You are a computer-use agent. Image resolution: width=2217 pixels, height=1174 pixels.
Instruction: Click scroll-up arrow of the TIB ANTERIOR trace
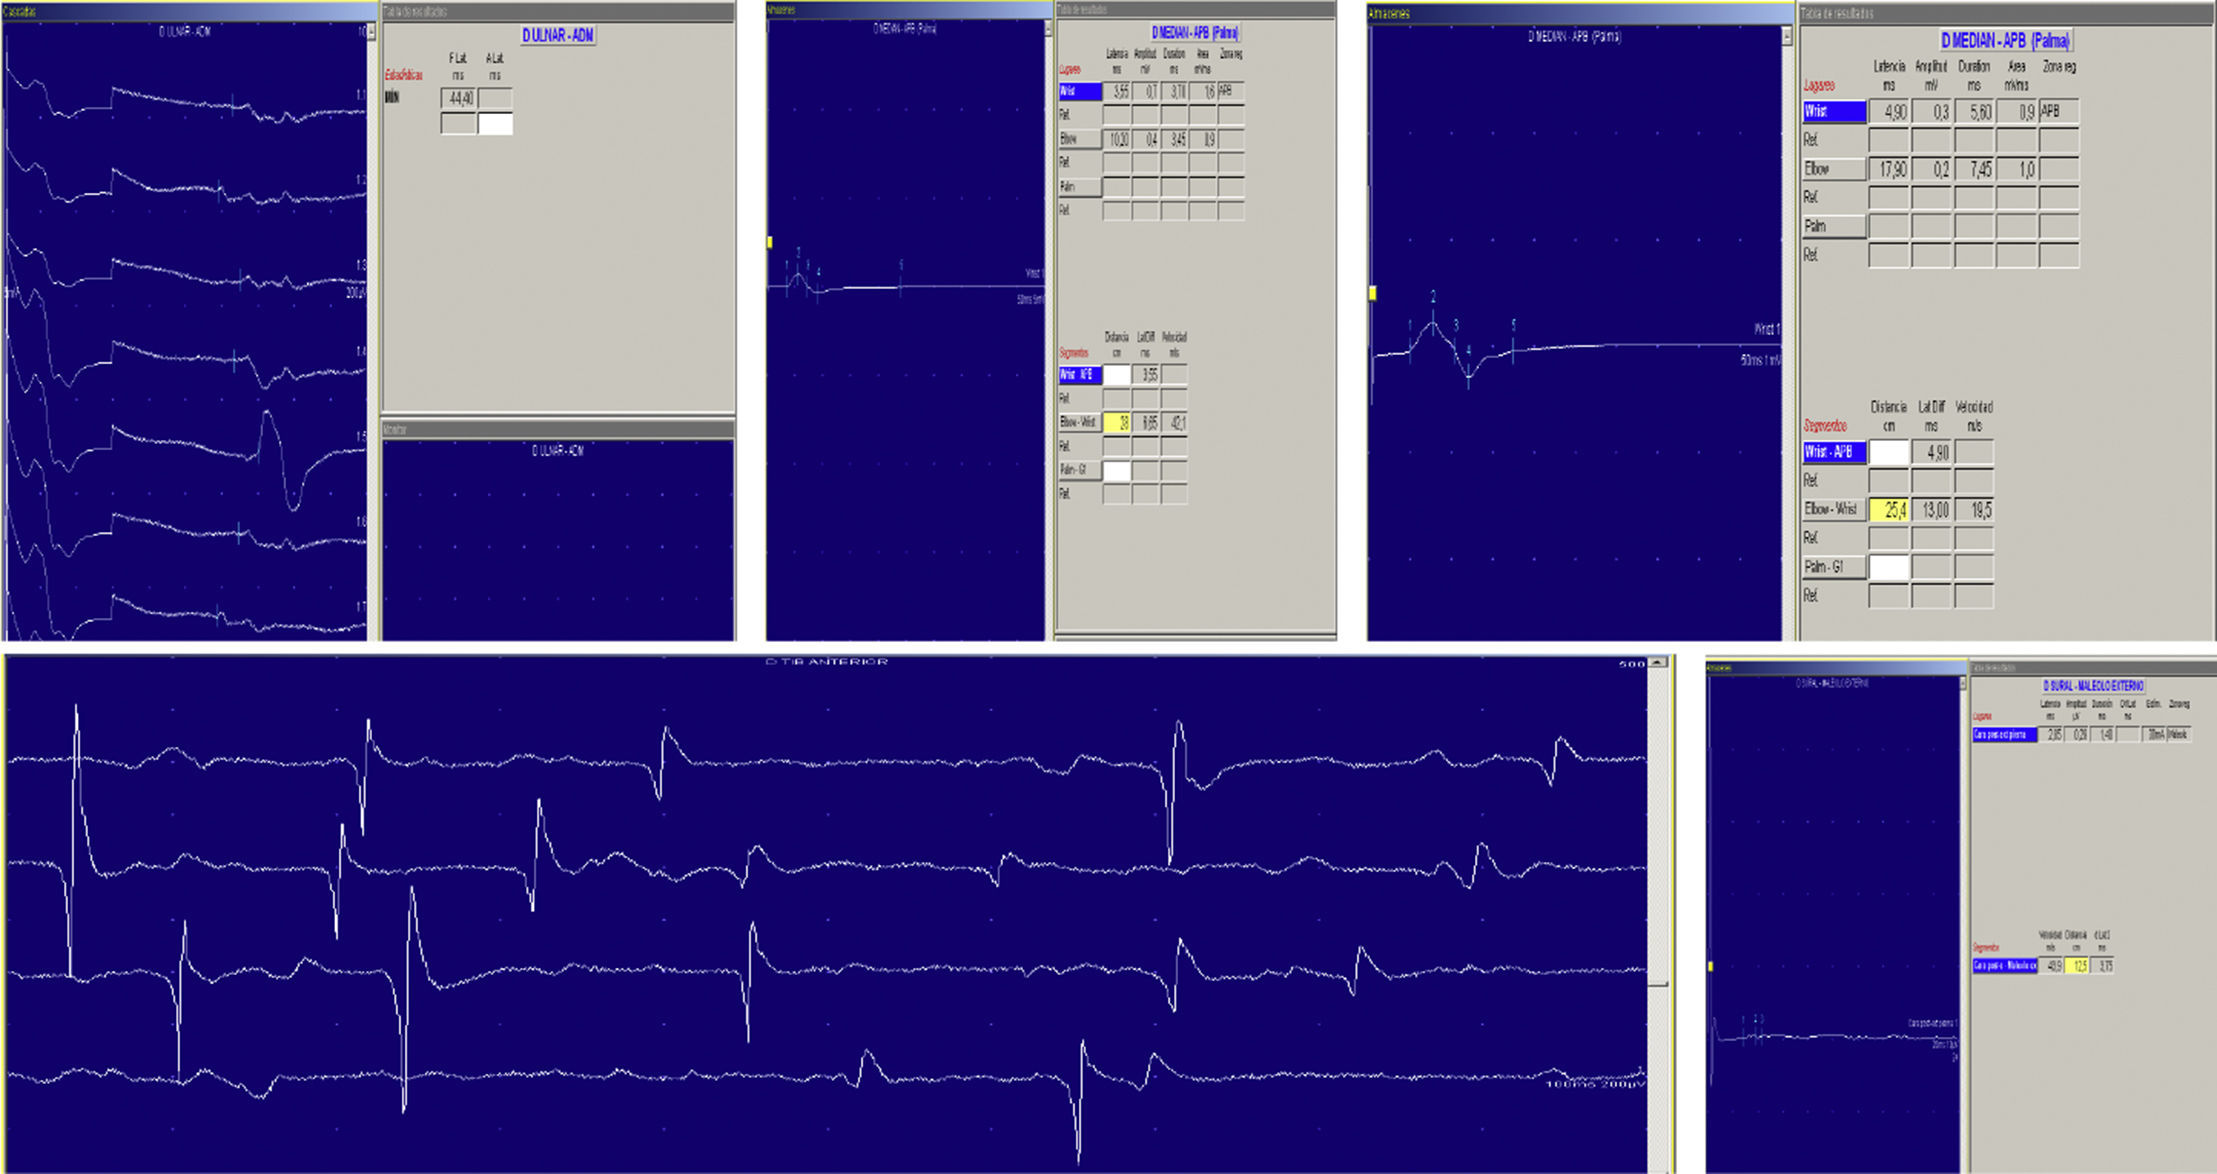[x=1658, y=663]
